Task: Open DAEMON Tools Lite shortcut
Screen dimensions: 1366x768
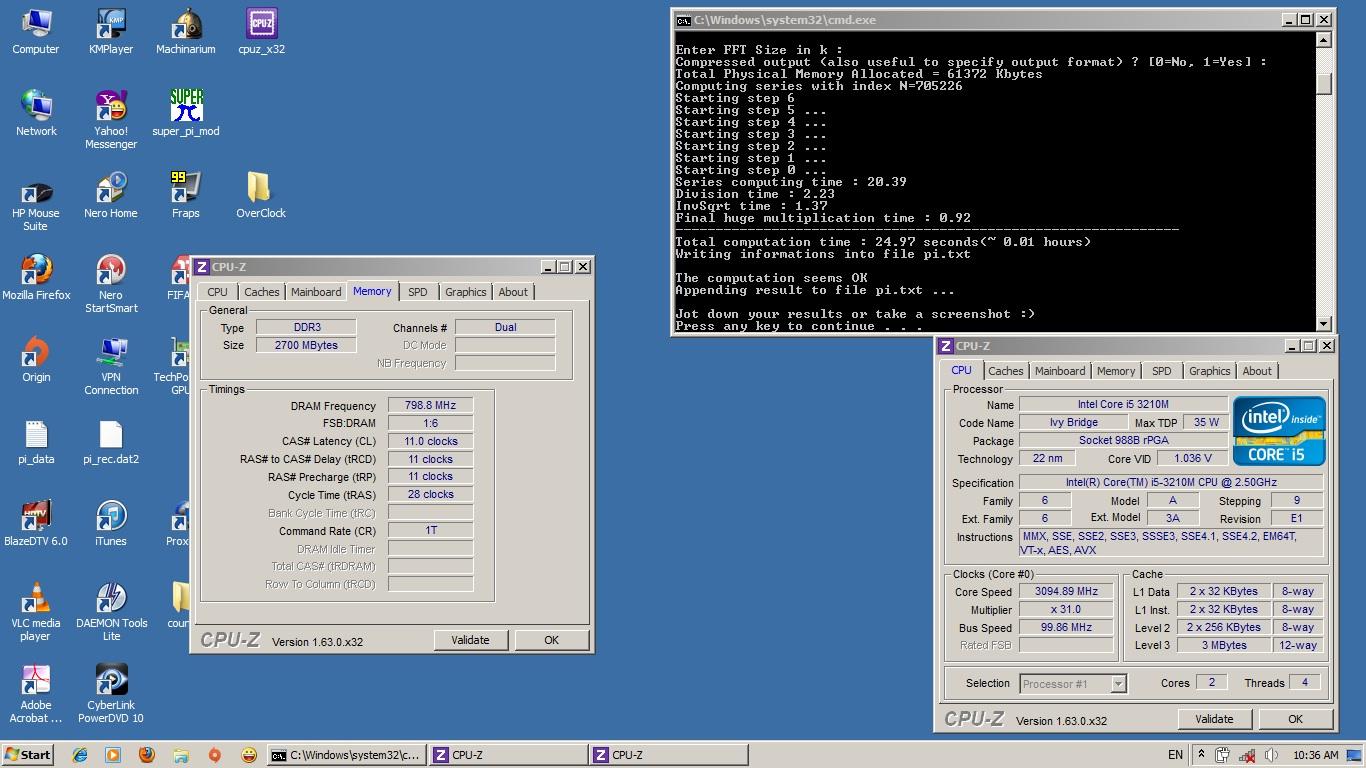Action: pos(111,612)
